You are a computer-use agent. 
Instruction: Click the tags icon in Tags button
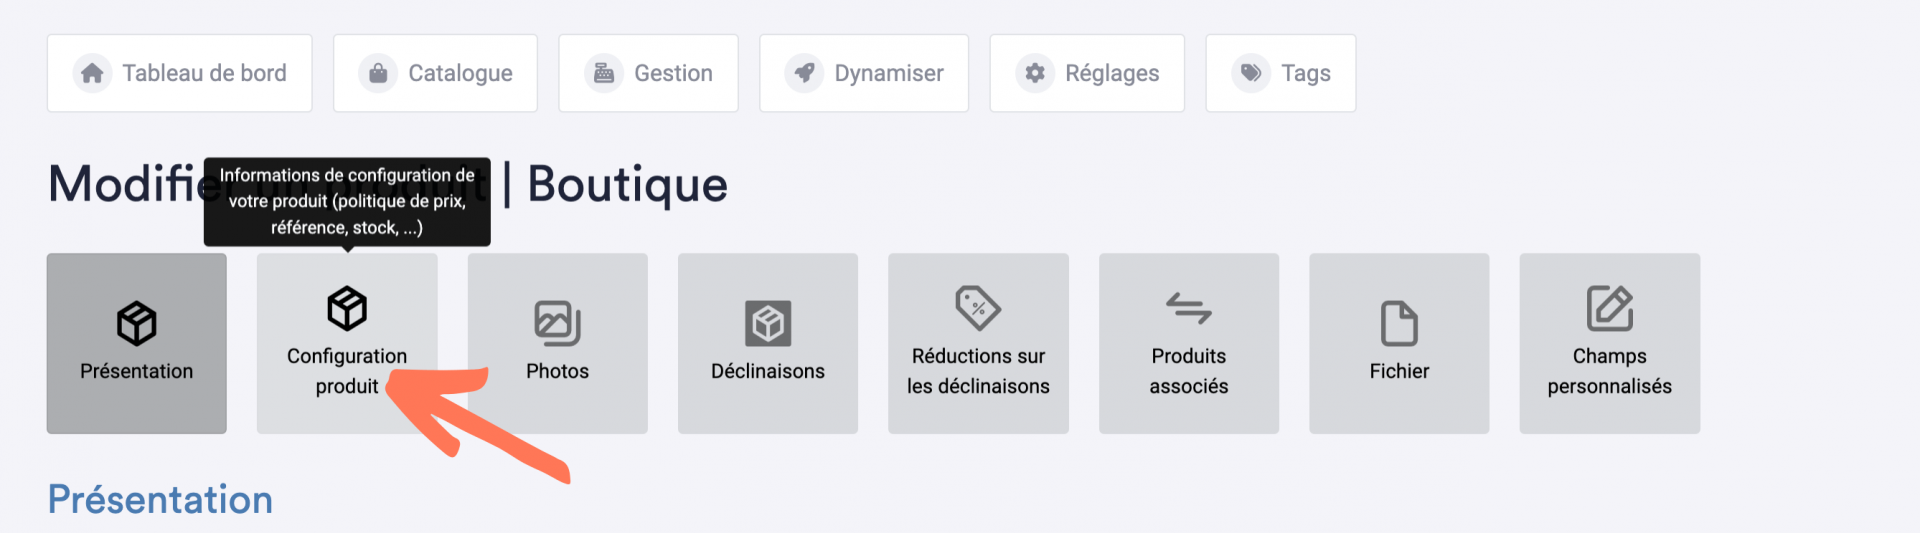point(1251,73)
